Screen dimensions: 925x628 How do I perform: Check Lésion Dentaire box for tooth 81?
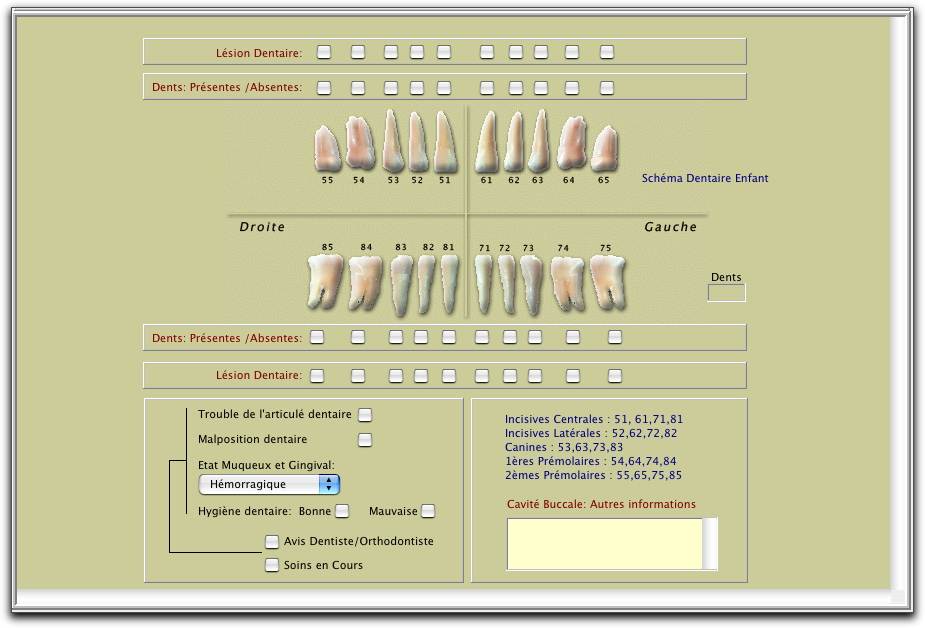point(449,376)
